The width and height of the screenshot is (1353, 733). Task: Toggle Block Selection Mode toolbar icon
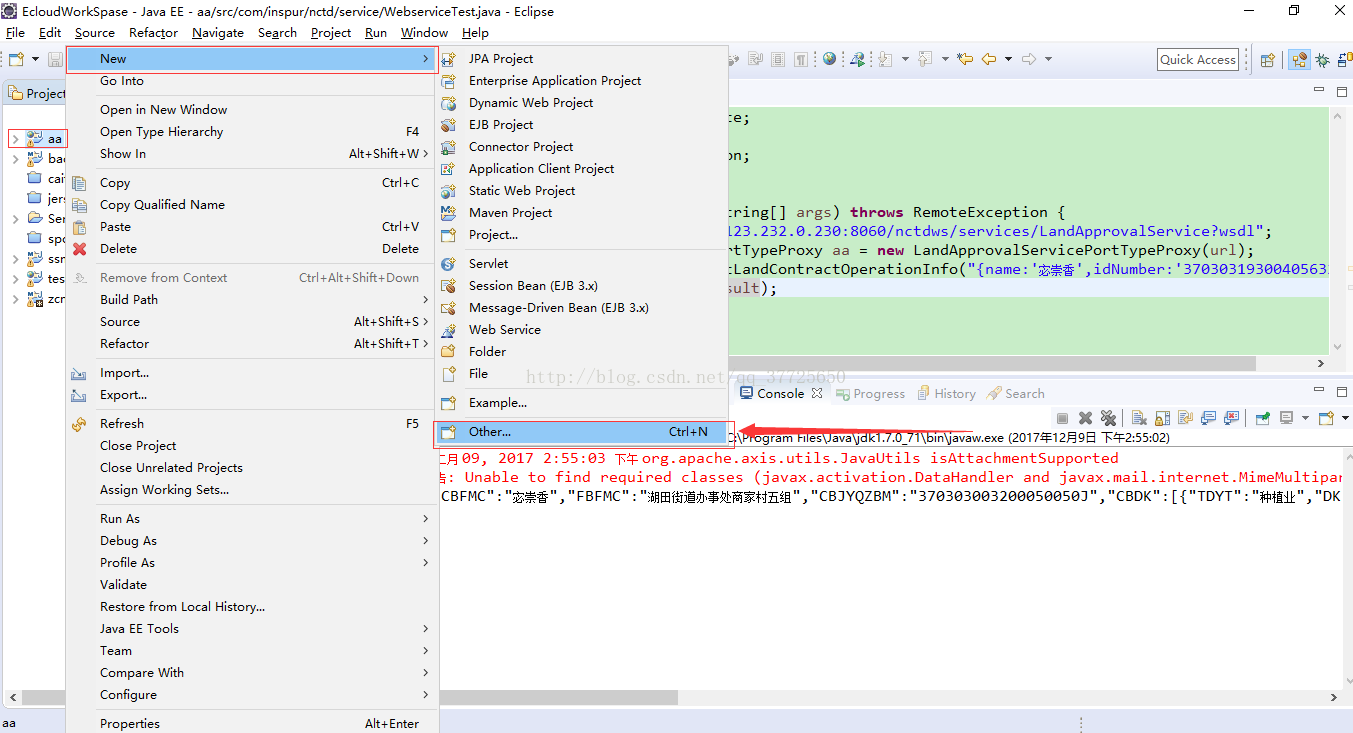778,59
